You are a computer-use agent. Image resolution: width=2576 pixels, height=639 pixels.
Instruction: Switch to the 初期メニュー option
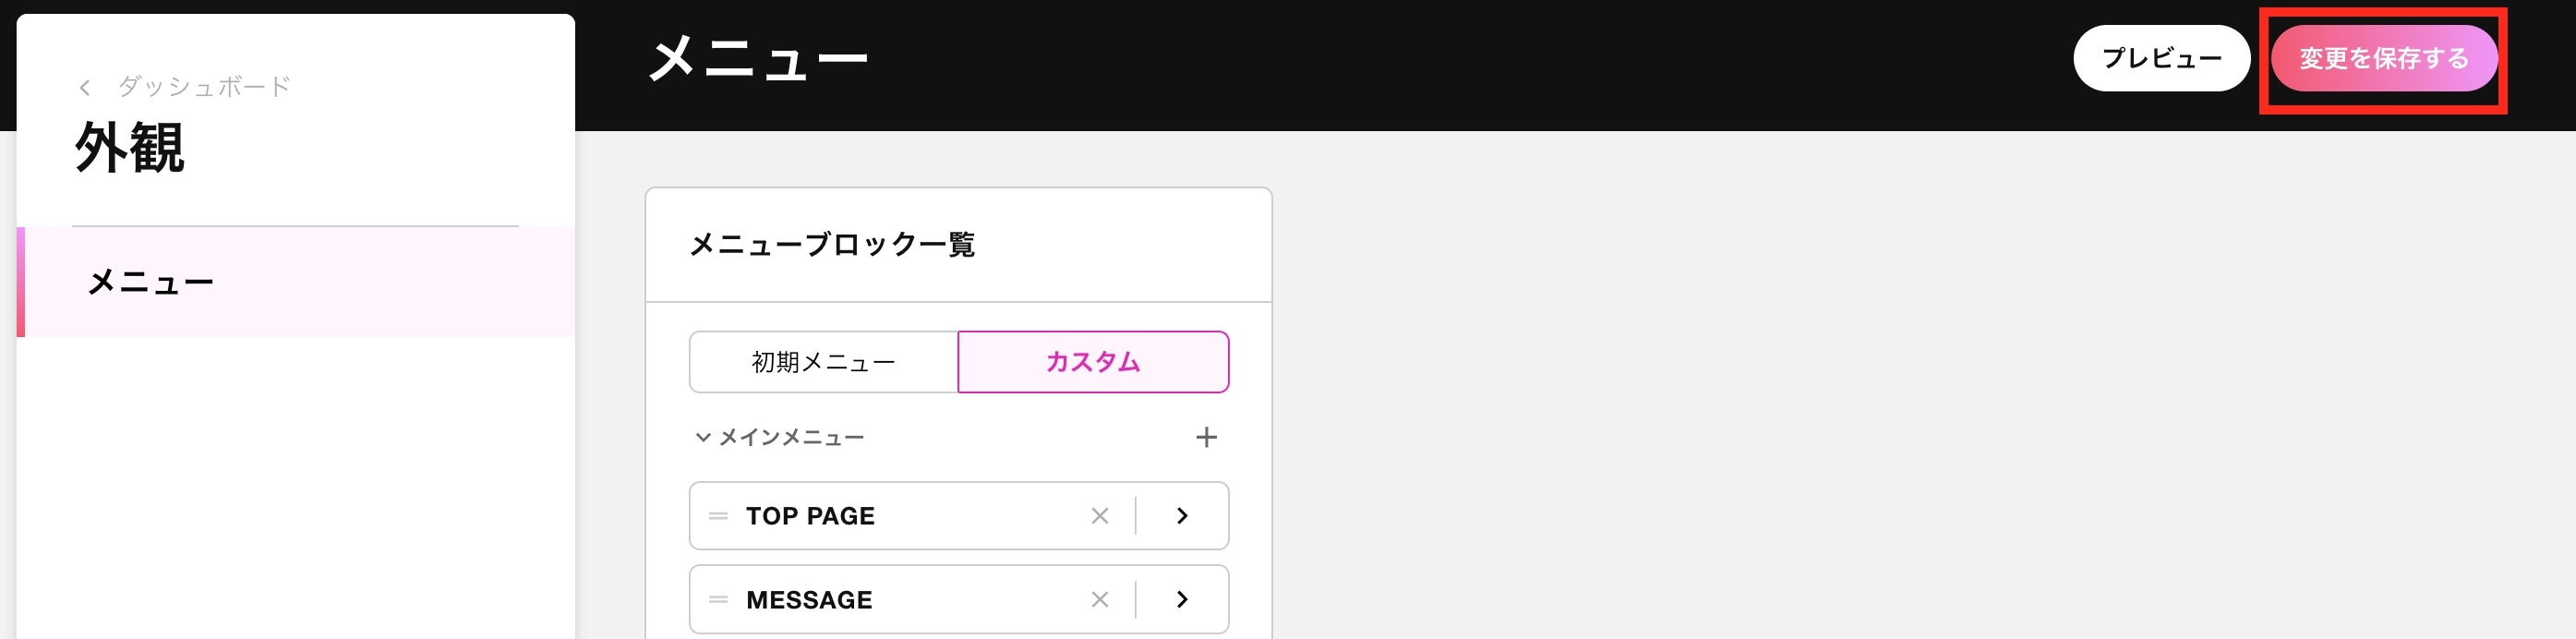pos(823,362)
